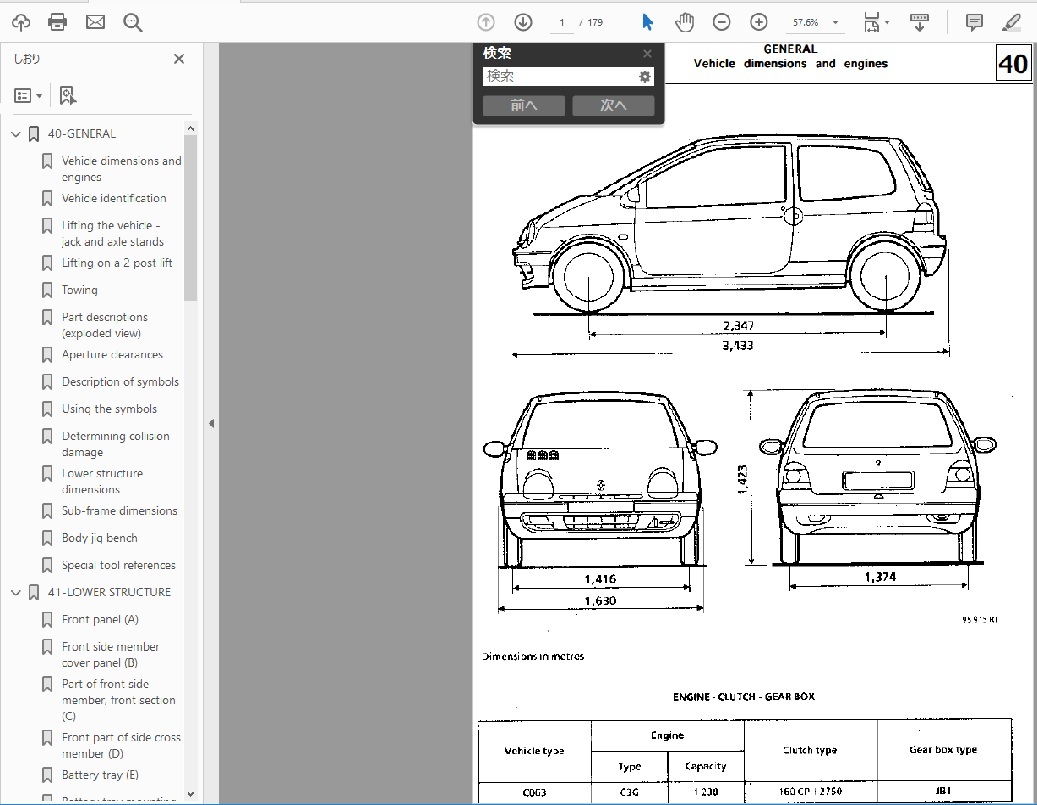This screenshot has width=1037, height=805.
Task: Zoom out with the minus icon
Action: [x=722, y=22]
